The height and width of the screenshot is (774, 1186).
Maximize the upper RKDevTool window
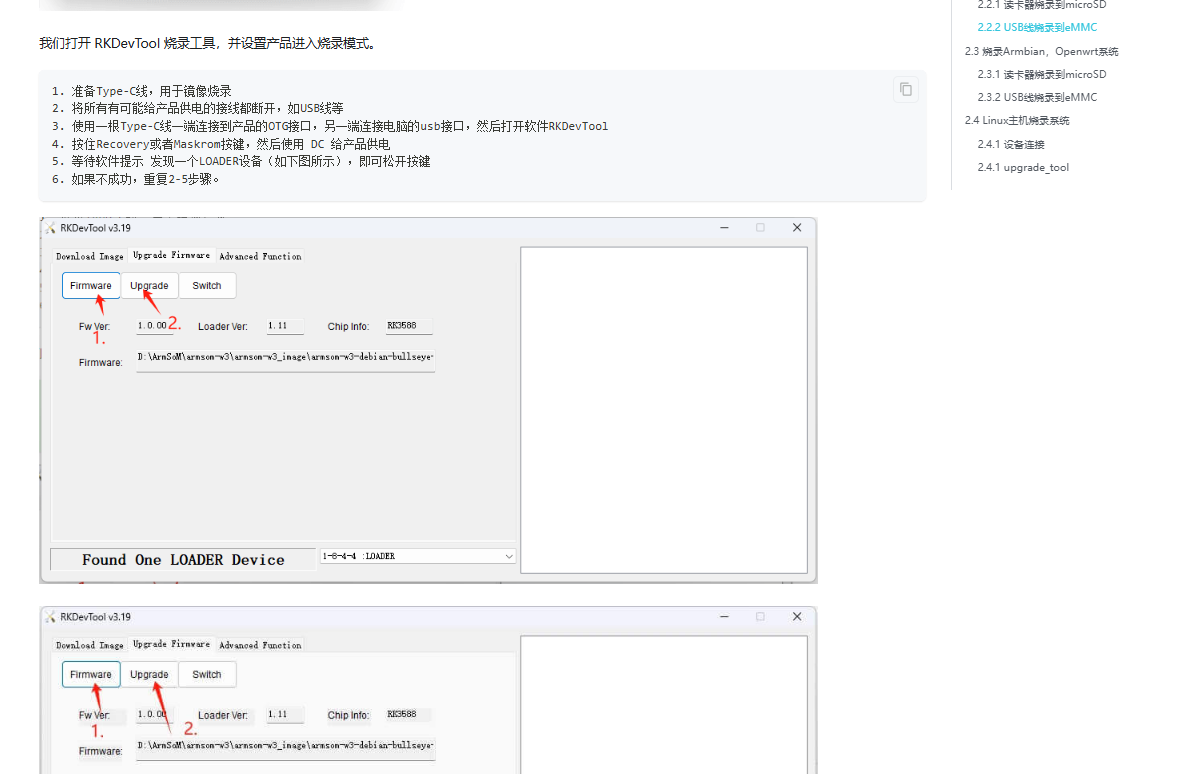tap(760, 228)
